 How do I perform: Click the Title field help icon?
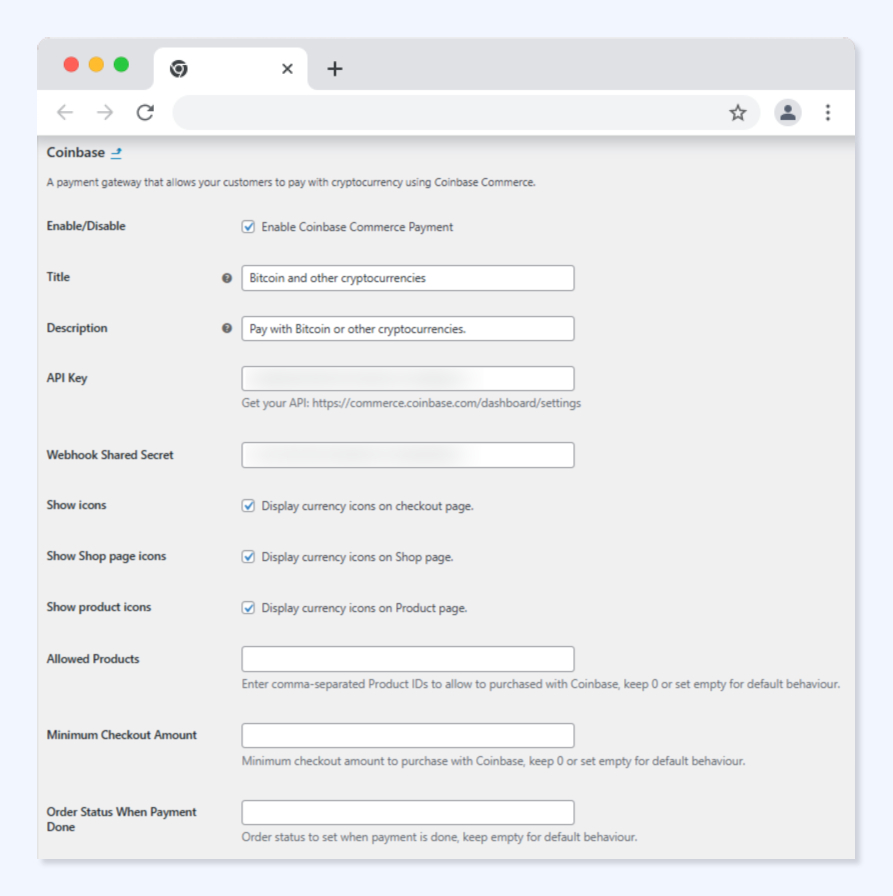pyautogui.click(x=227, y=278)
